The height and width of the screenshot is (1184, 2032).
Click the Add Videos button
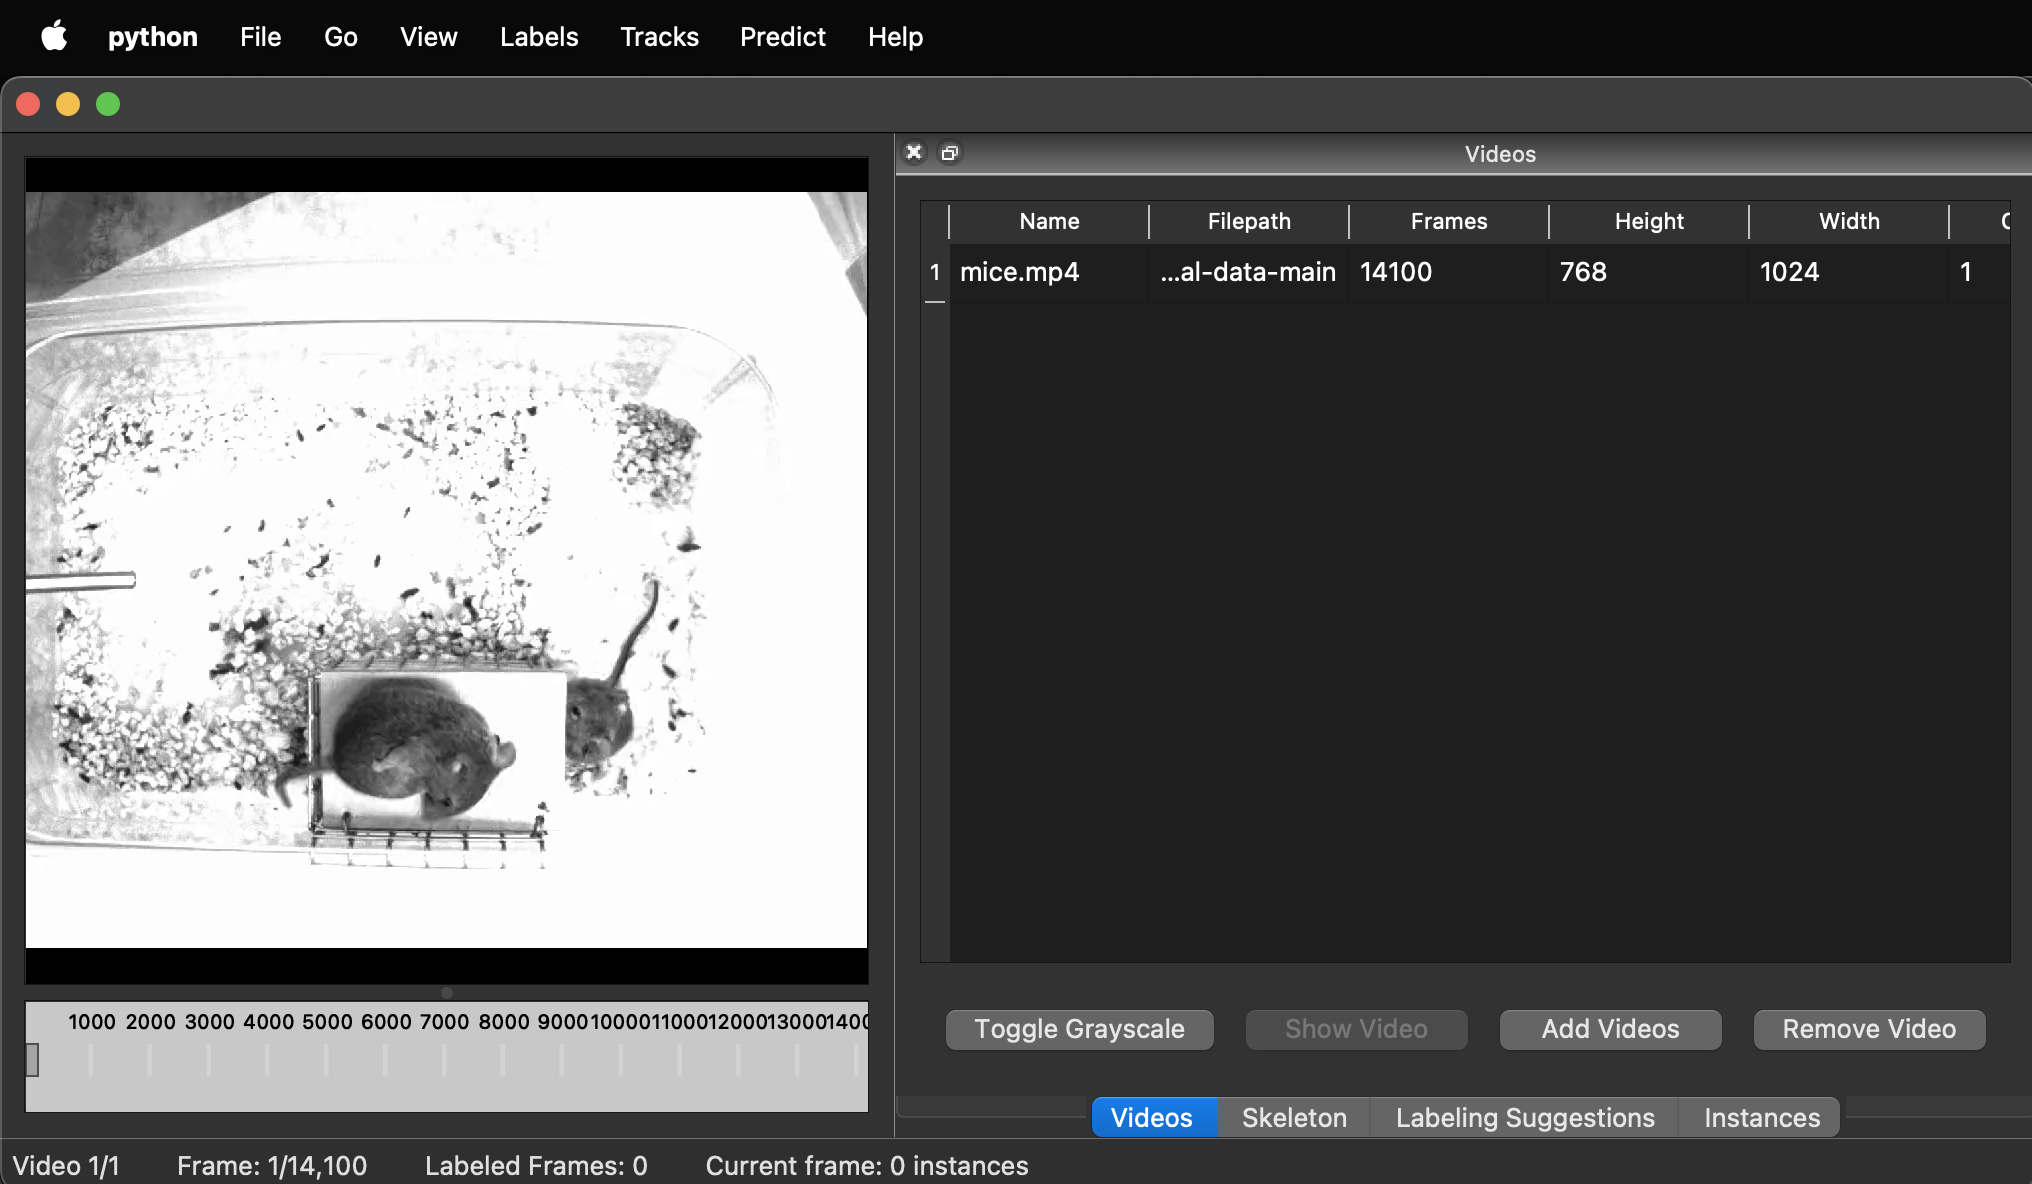coord(1609,1029)
